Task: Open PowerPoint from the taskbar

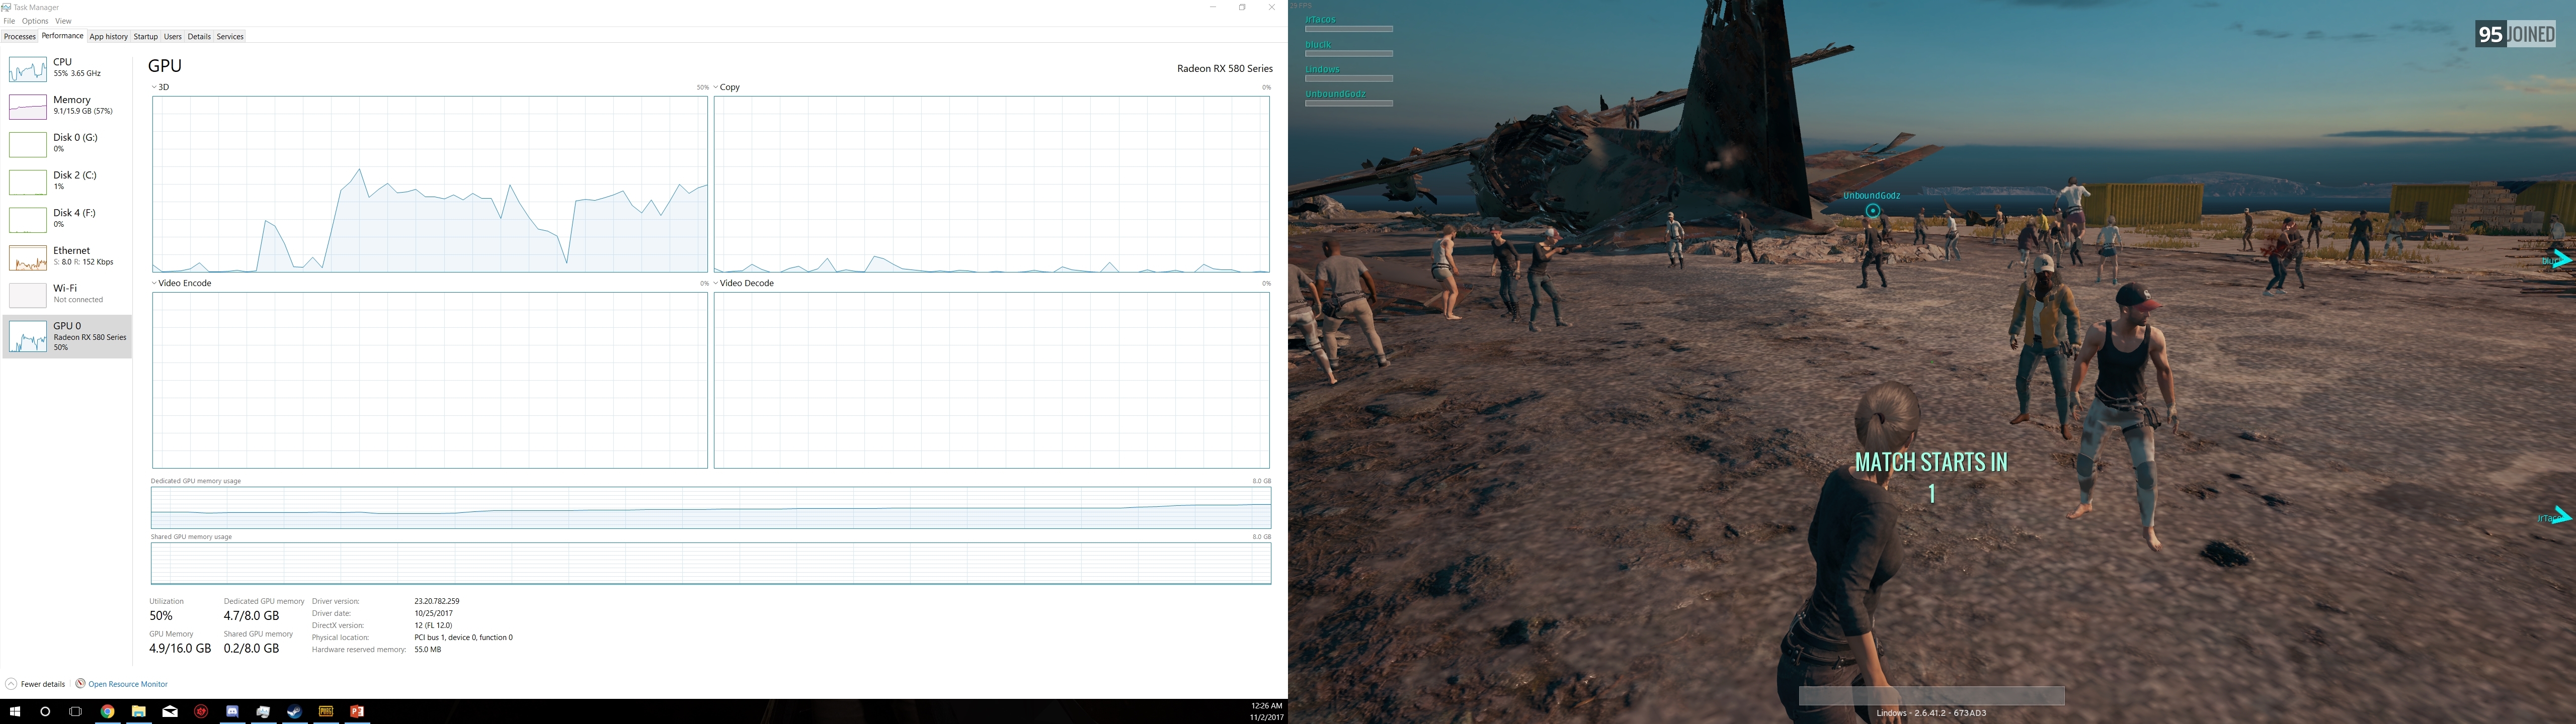Action: tap(356, 712)
